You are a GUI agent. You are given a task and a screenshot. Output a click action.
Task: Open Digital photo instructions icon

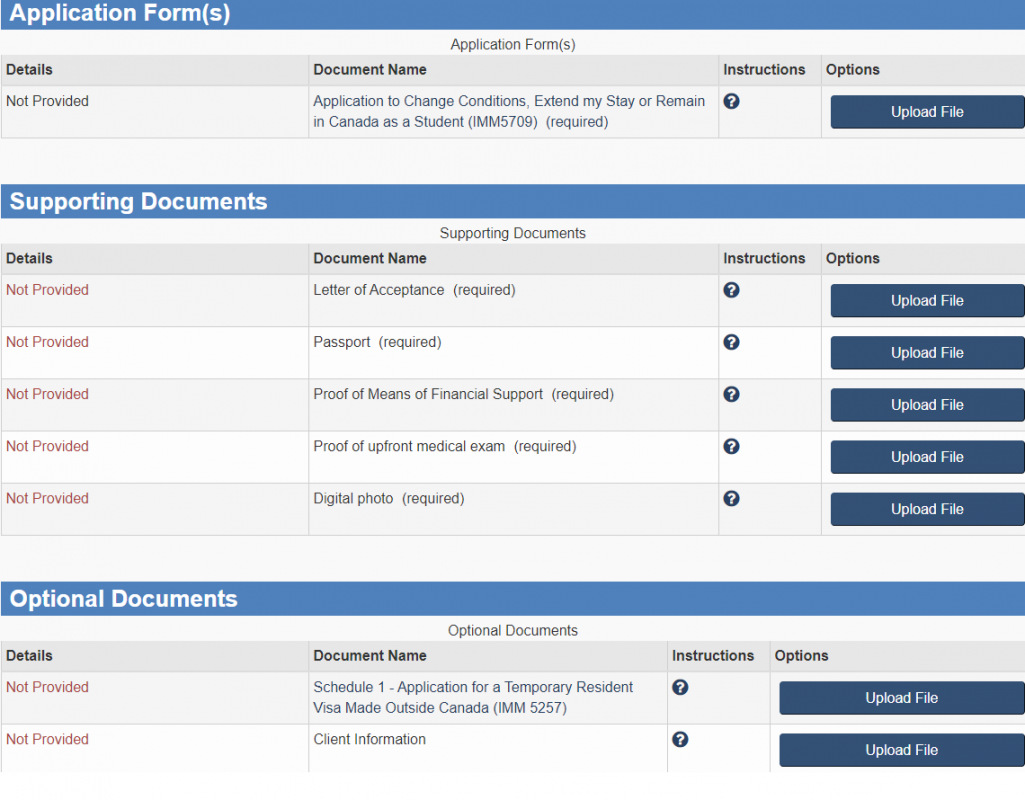coord(731,498)
